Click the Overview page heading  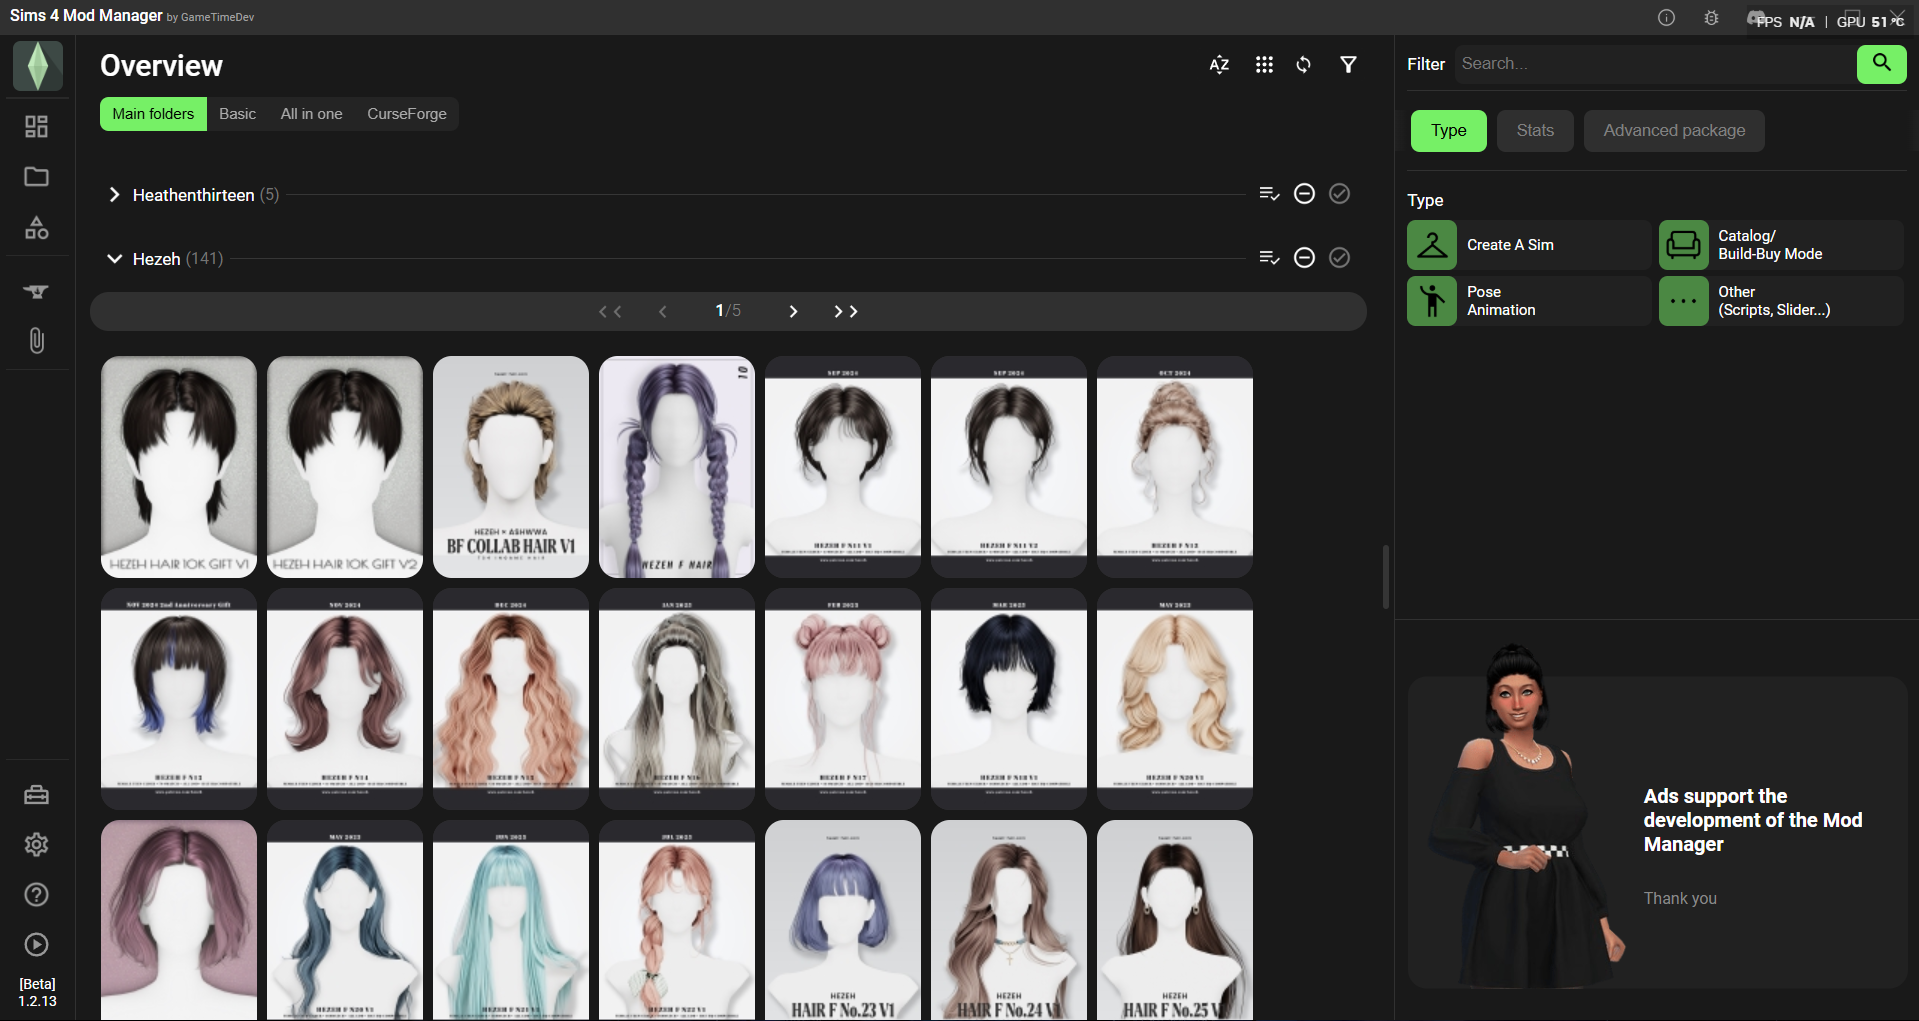click(x=161, y=66)
